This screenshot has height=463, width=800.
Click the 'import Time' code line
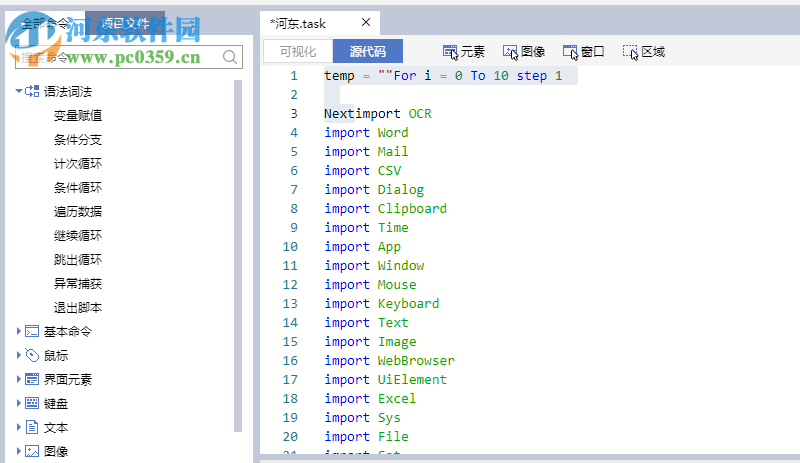[x=366, y=228]
